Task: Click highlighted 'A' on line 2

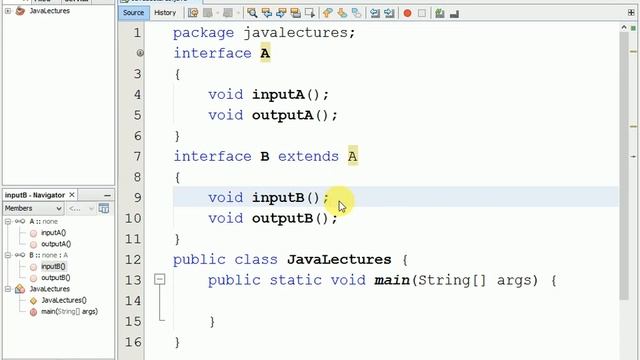Action: (x=265, y=53)
